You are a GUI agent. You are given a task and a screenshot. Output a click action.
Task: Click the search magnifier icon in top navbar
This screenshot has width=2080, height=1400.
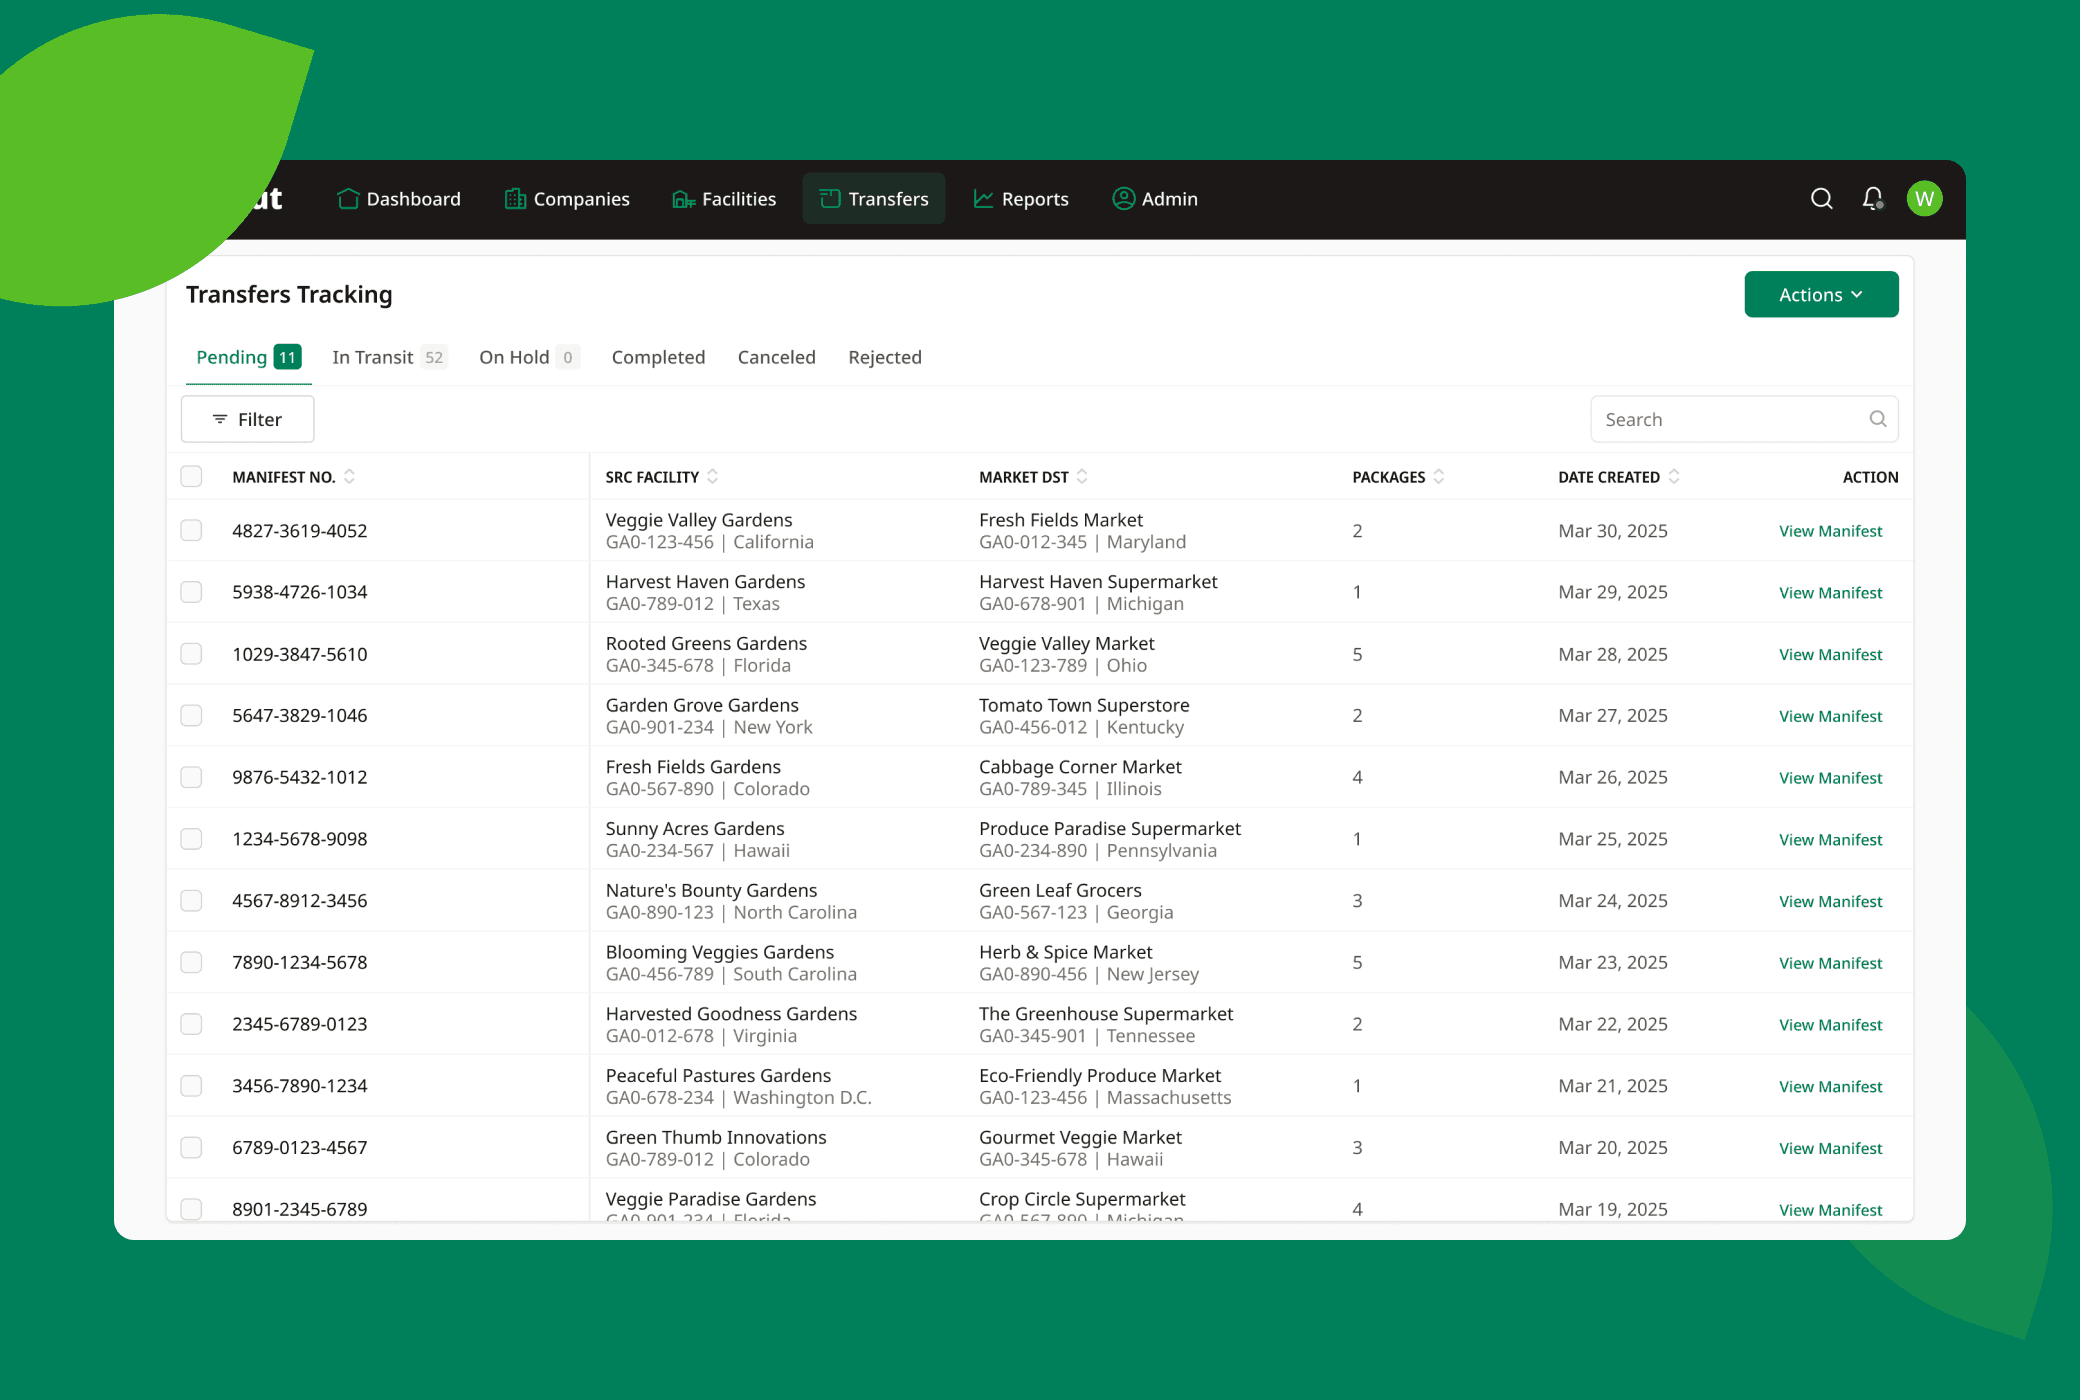point(1821,199)
